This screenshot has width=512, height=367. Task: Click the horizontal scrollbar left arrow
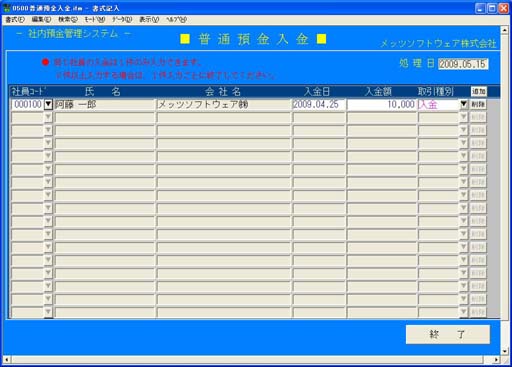coord(7,360)
